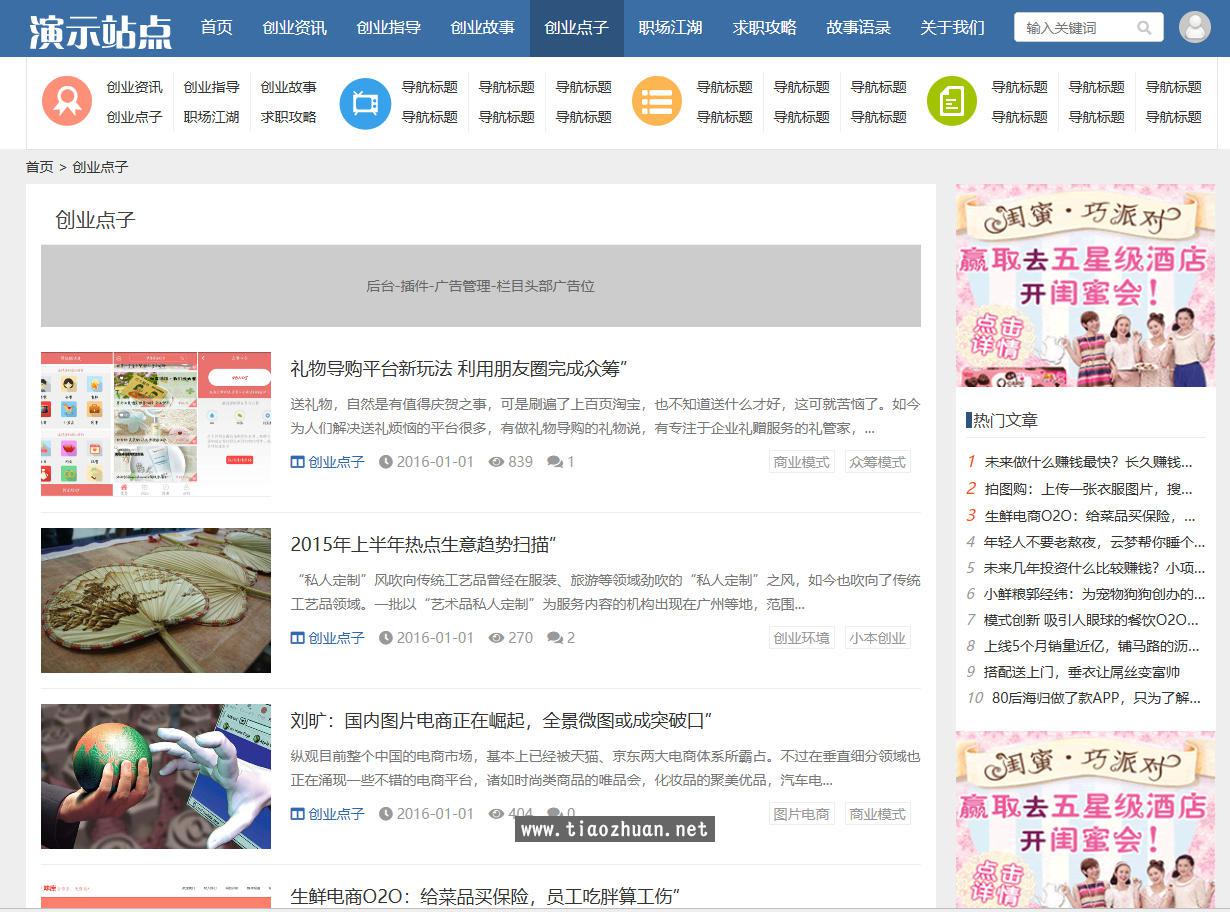This screenshot has height=912, width=1230.
Task: Click 首页 in breadcrumb
Action: (40, 167)
